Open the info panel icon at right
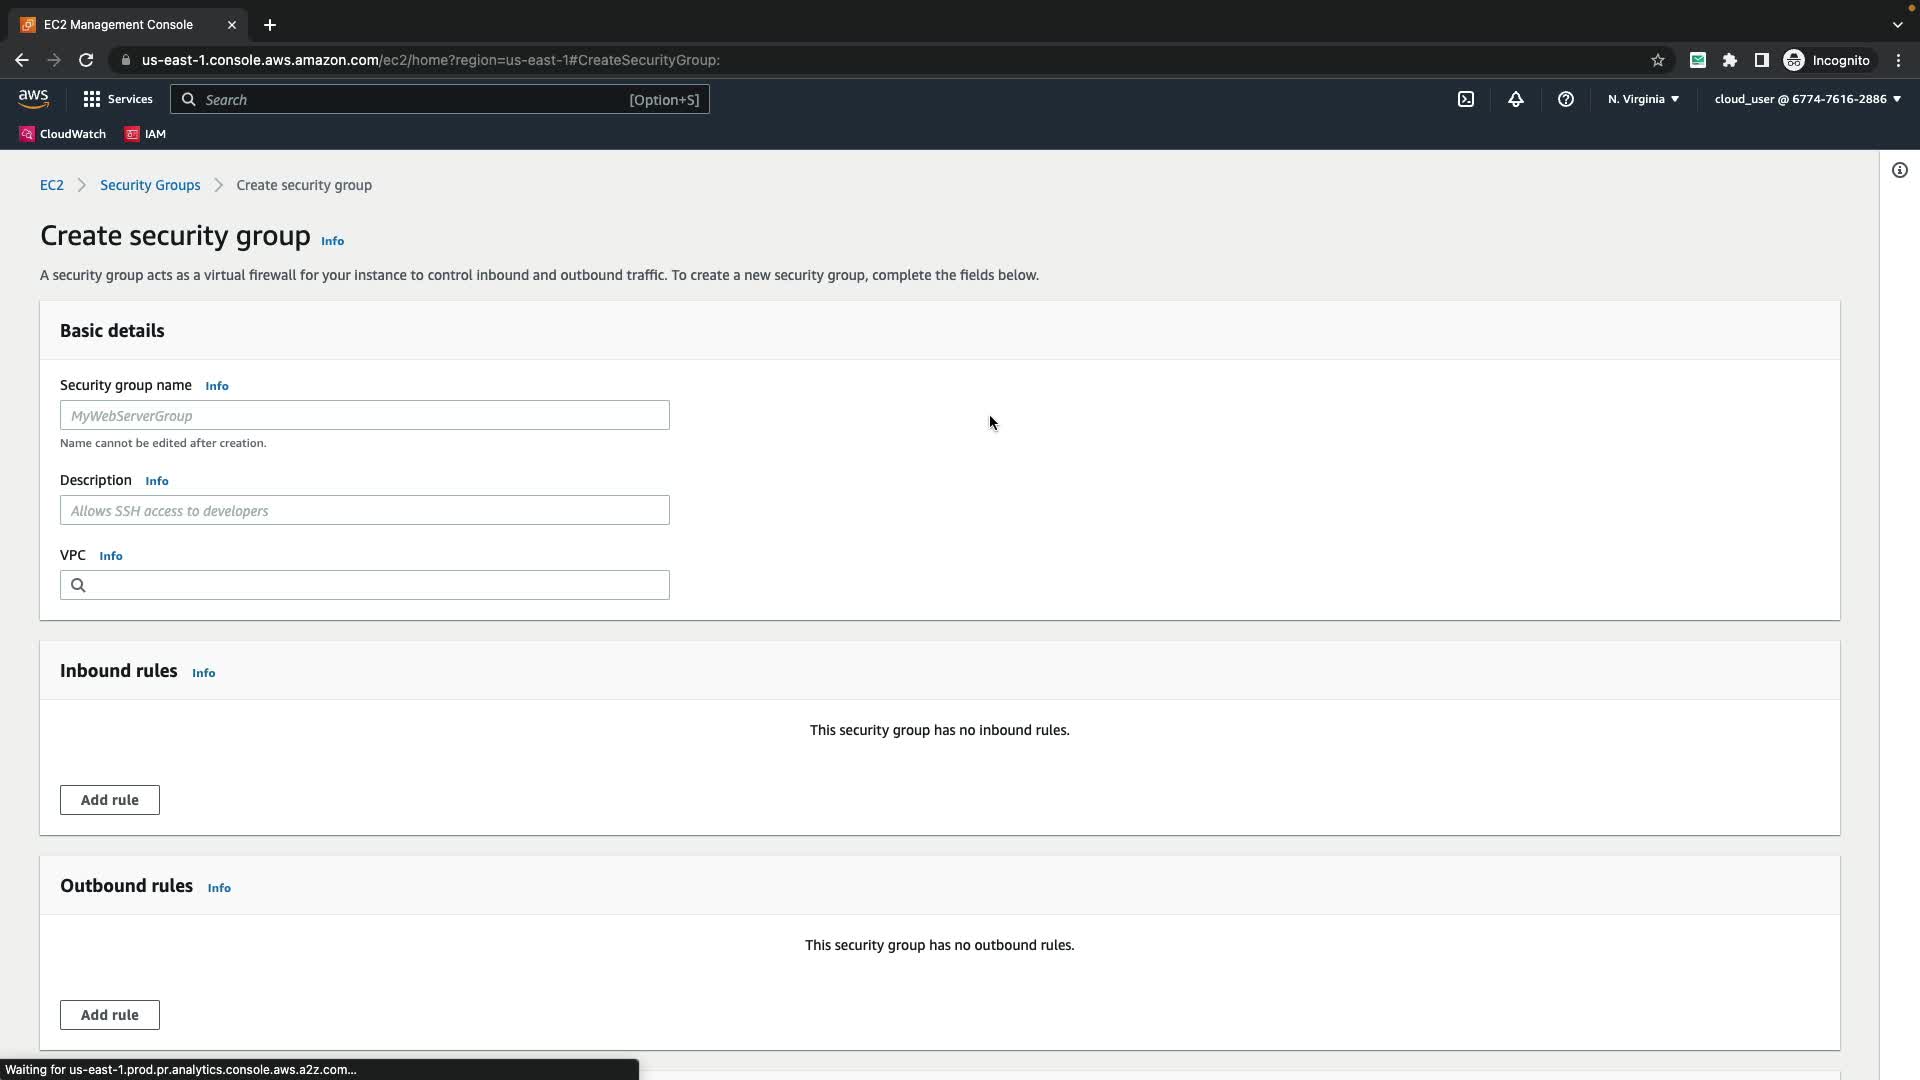1920x1080 pixels. (x=1899, y=170)
